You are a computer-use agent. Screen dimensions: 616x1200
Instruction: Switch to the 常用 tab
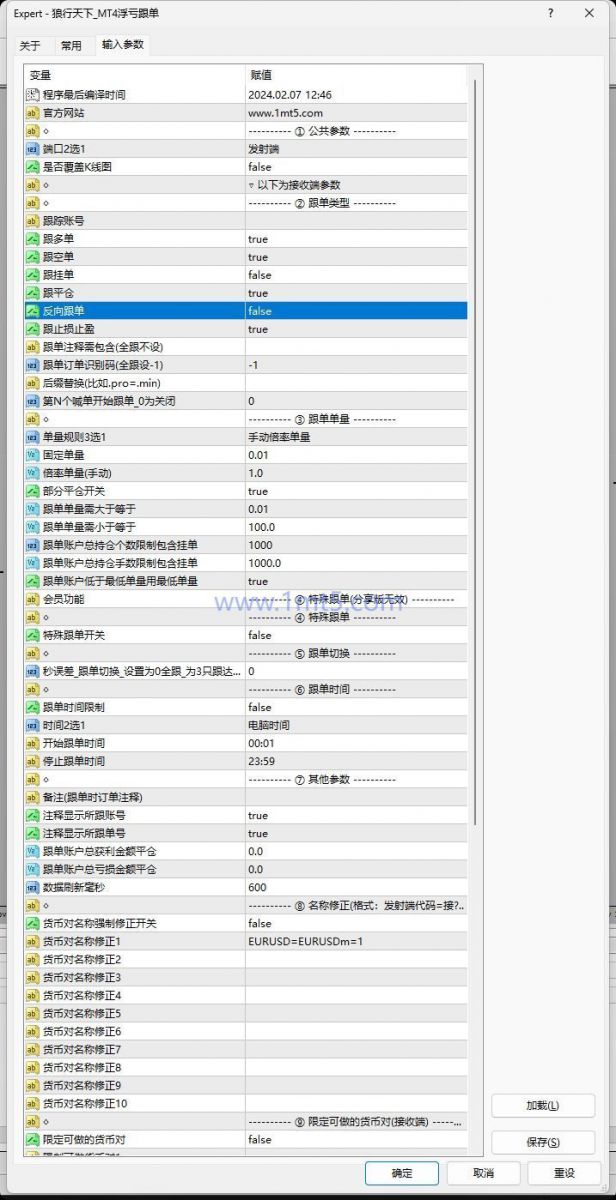[71, 46]
